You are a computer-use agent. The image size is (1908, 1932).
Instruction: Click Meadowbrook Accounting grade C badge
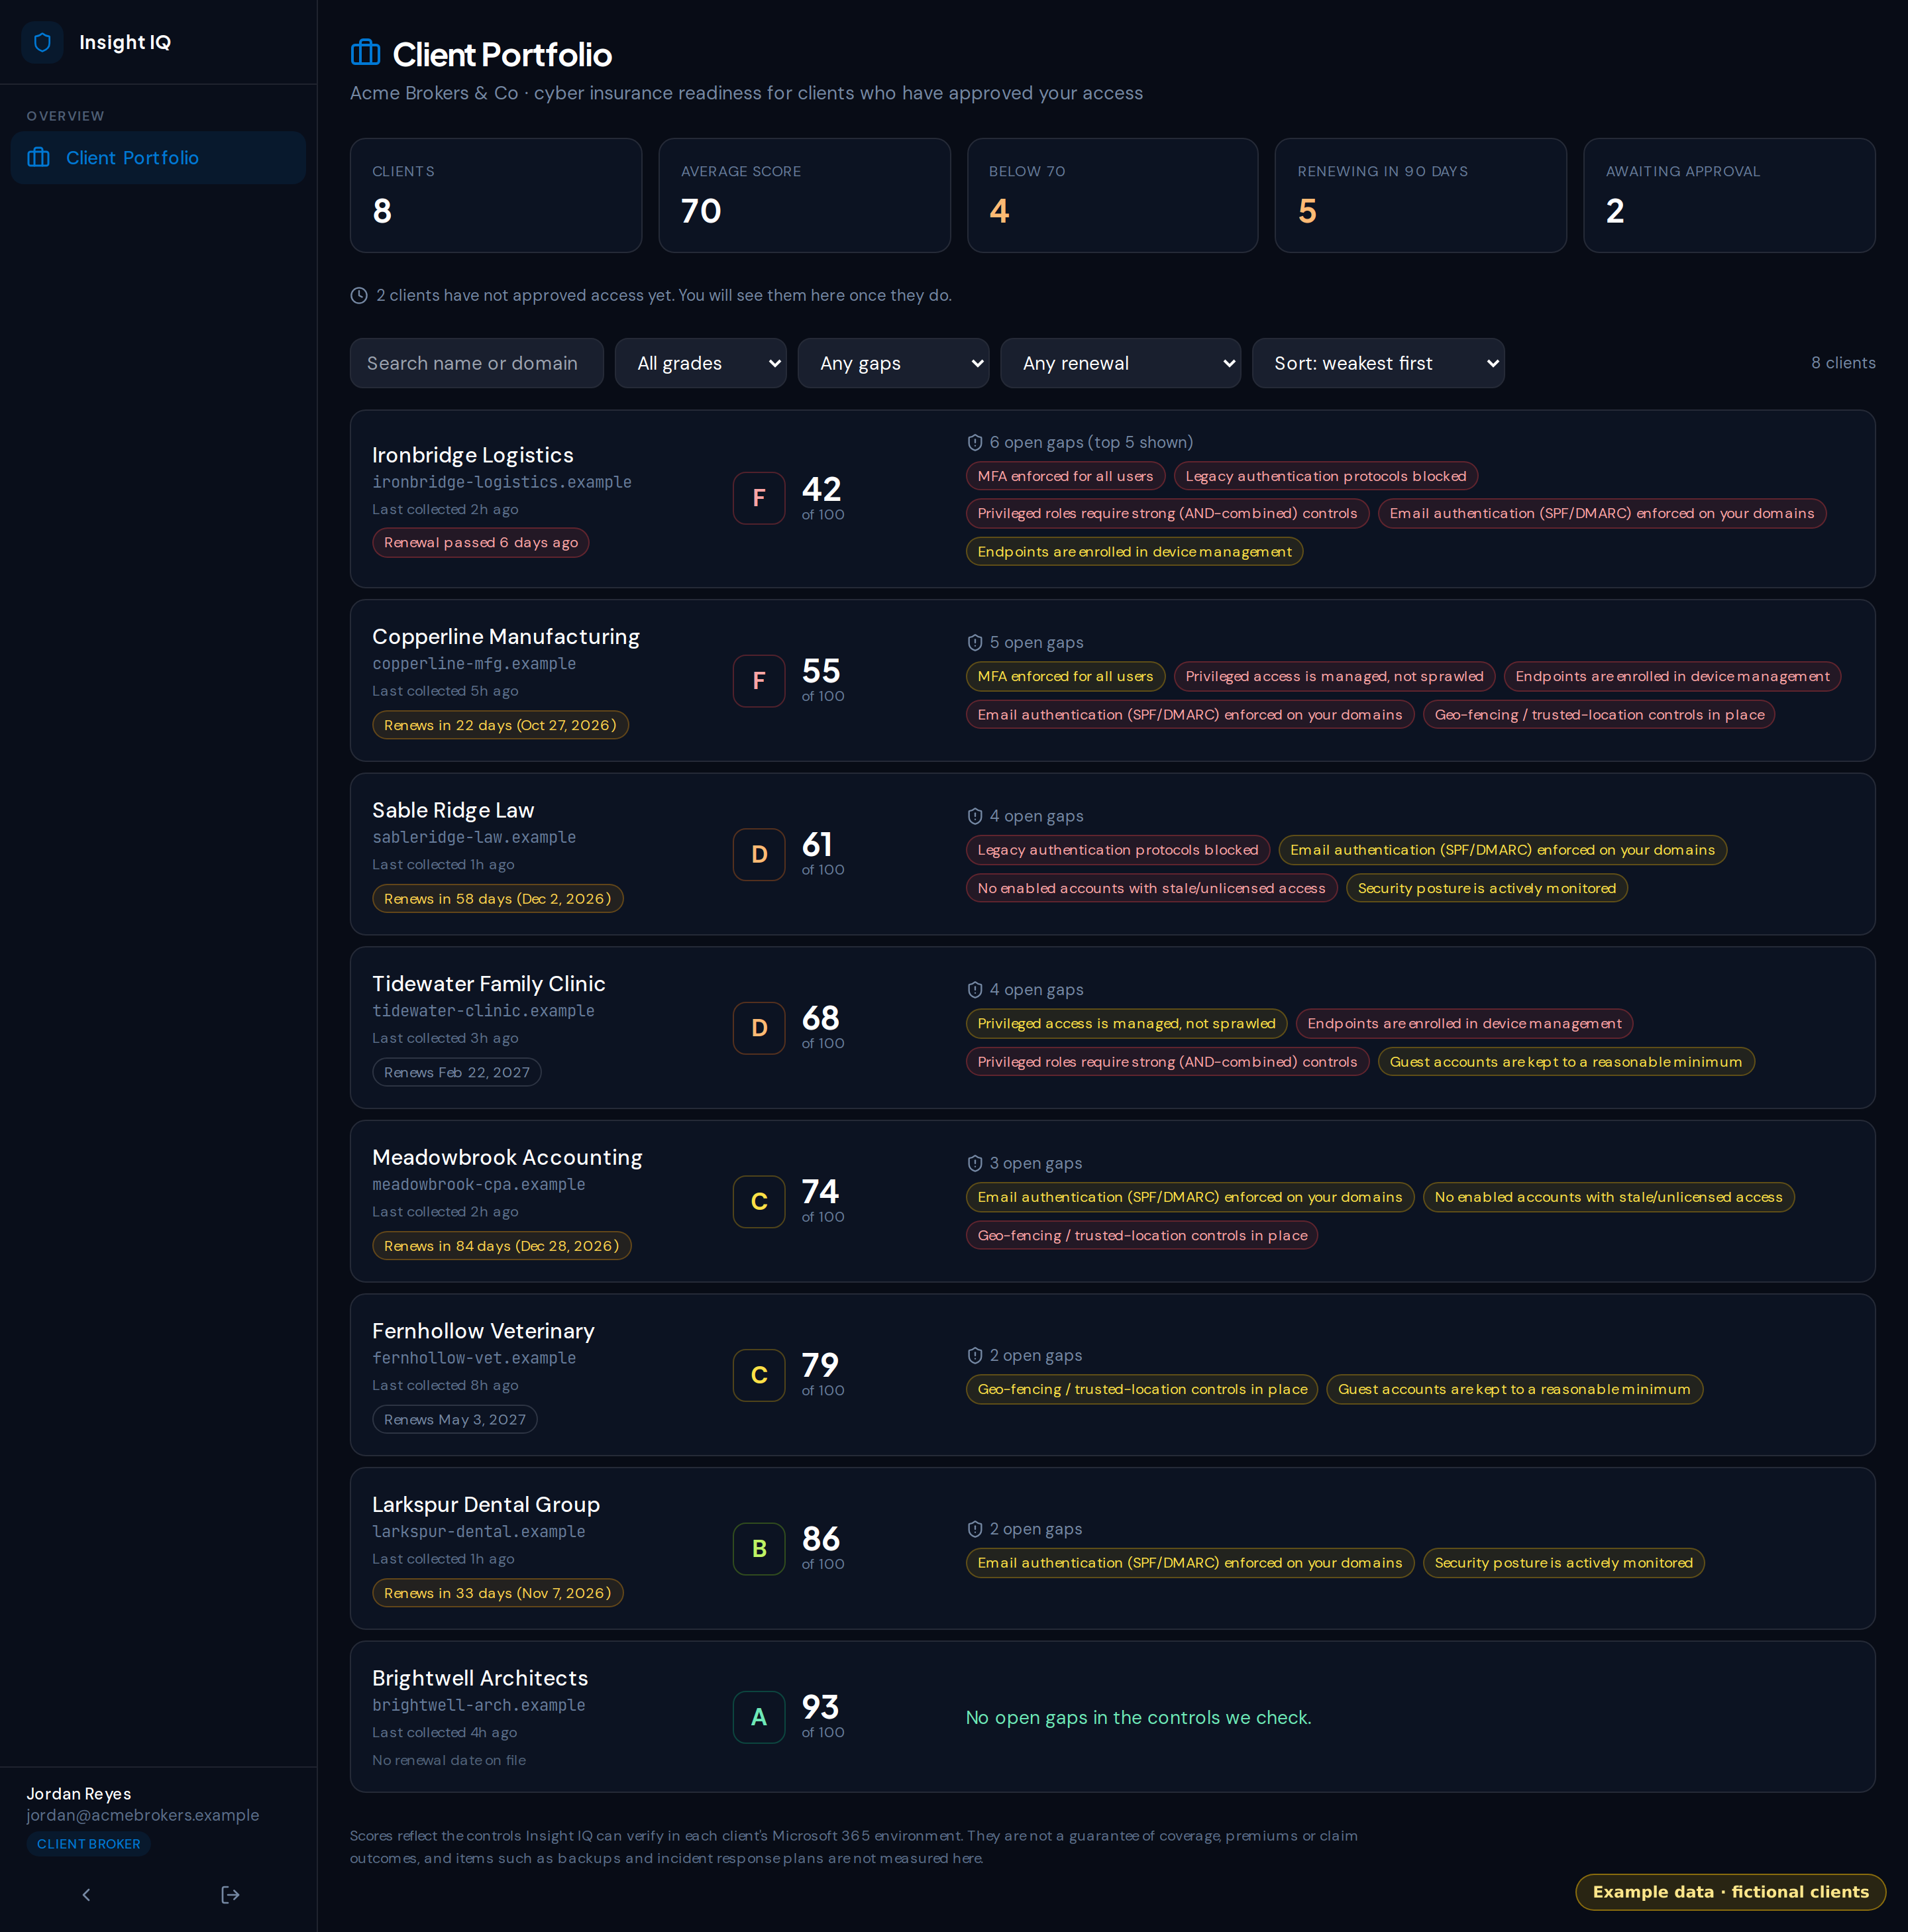point(759,1202)
